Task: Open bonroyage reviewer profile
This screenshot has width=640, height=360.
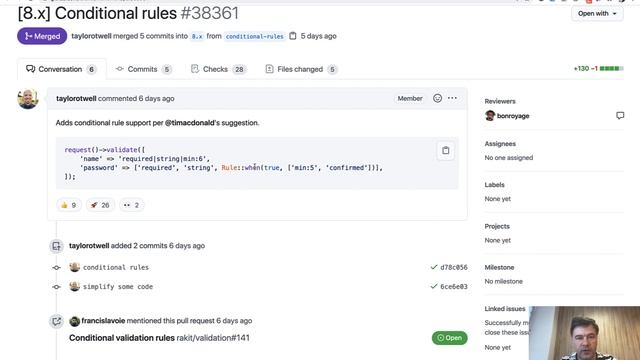Action: point(513,116)
